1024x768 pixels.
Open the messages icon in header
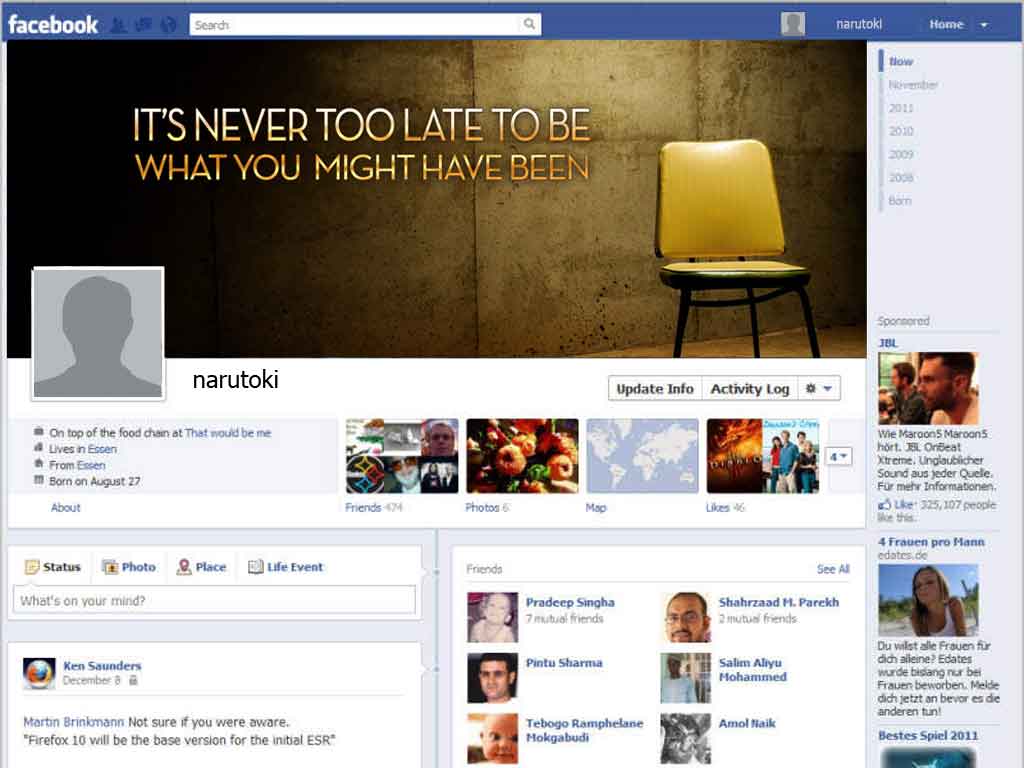(x=143, y=25)
